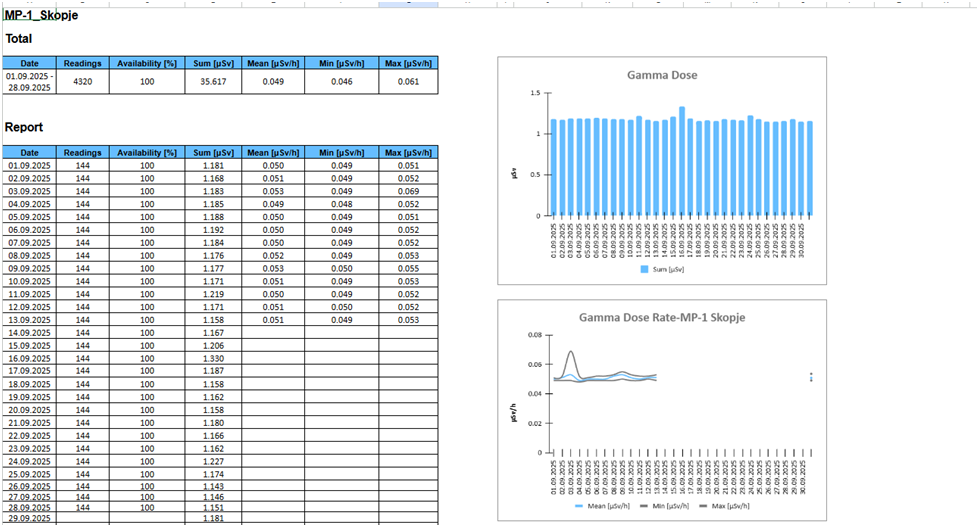Select the MP-1_Skopje title cell
Viewport: 979px width, 527px height.
[41, 15]
